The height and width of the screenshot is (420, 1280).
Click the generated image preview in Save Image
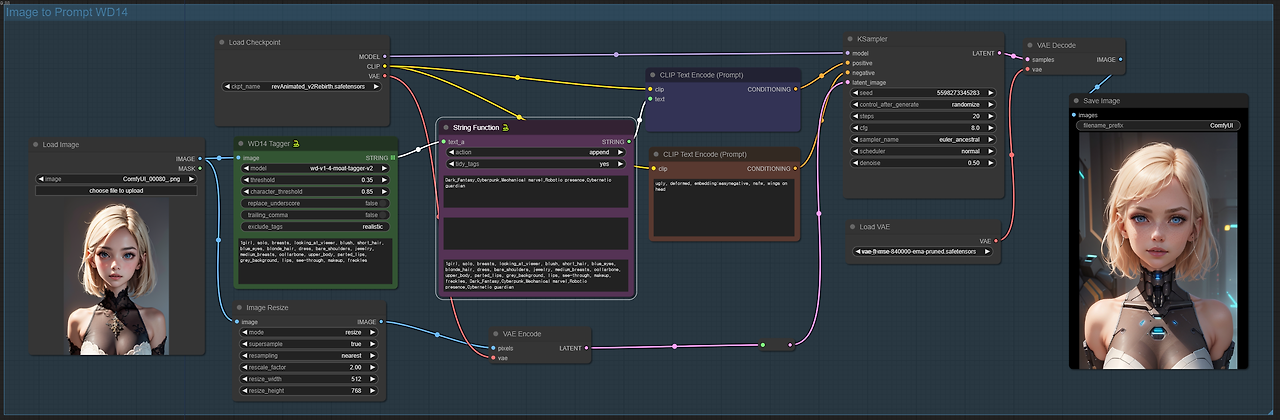click(1157, 250)
